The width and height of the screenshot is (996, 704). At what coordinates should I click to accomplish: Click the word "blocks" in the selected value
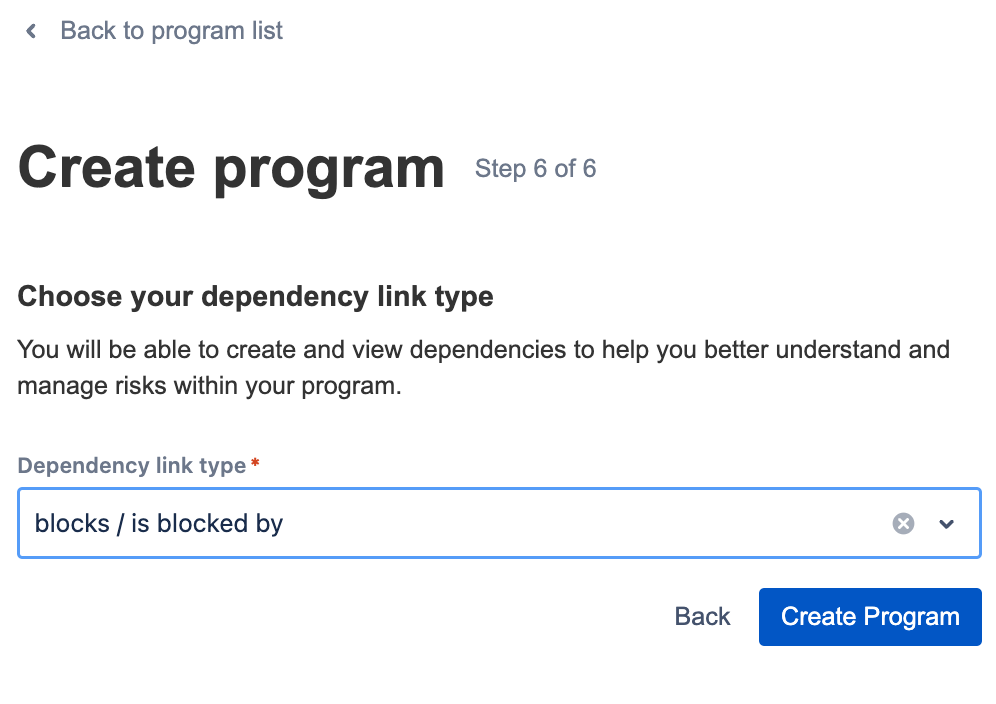point(72,523)
